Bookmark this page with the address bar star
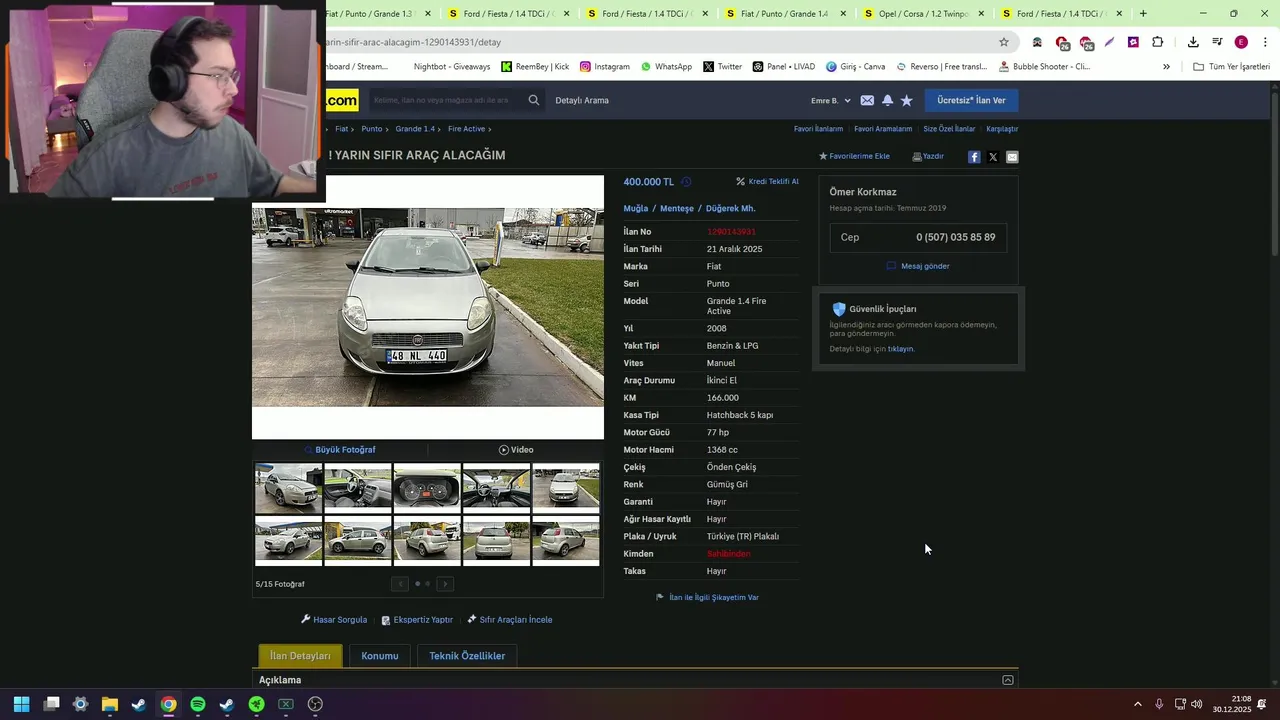The height and width of the screenshot is (720, 1280). (1004, 42)
